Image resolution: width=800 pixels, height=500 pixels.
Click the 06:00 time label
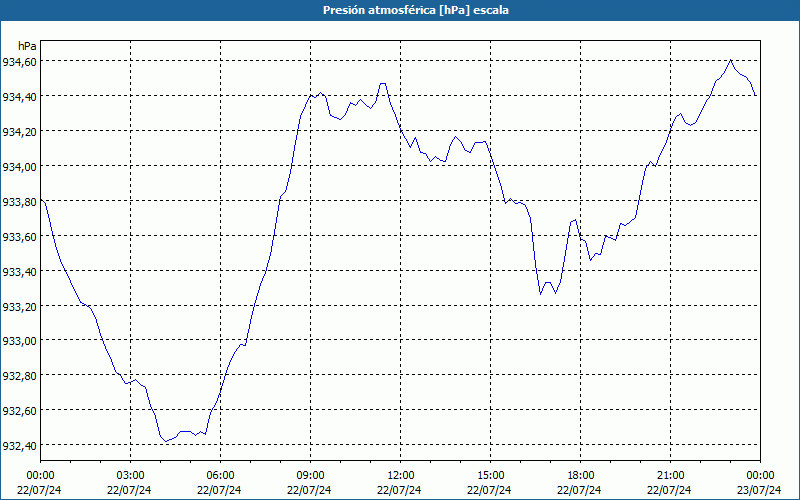pos(220,476)
